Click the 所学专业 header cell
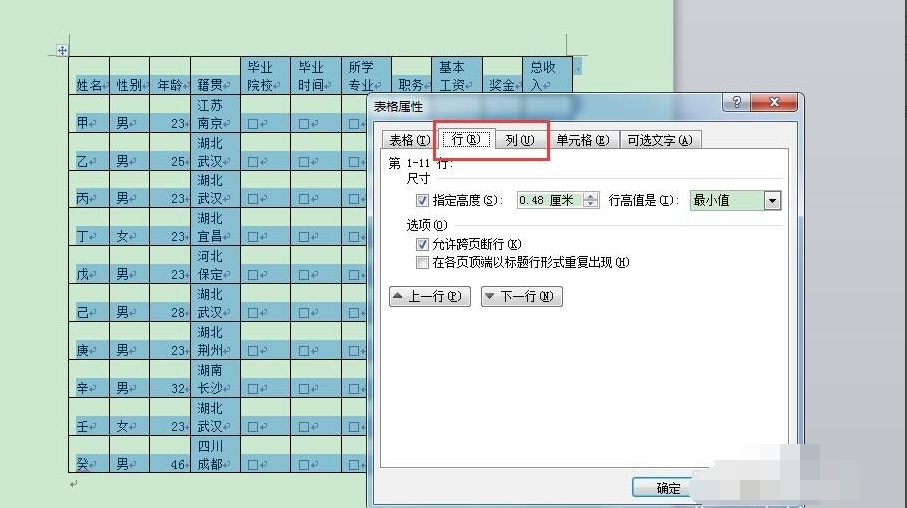907x508 pixels. click(367, 75)
